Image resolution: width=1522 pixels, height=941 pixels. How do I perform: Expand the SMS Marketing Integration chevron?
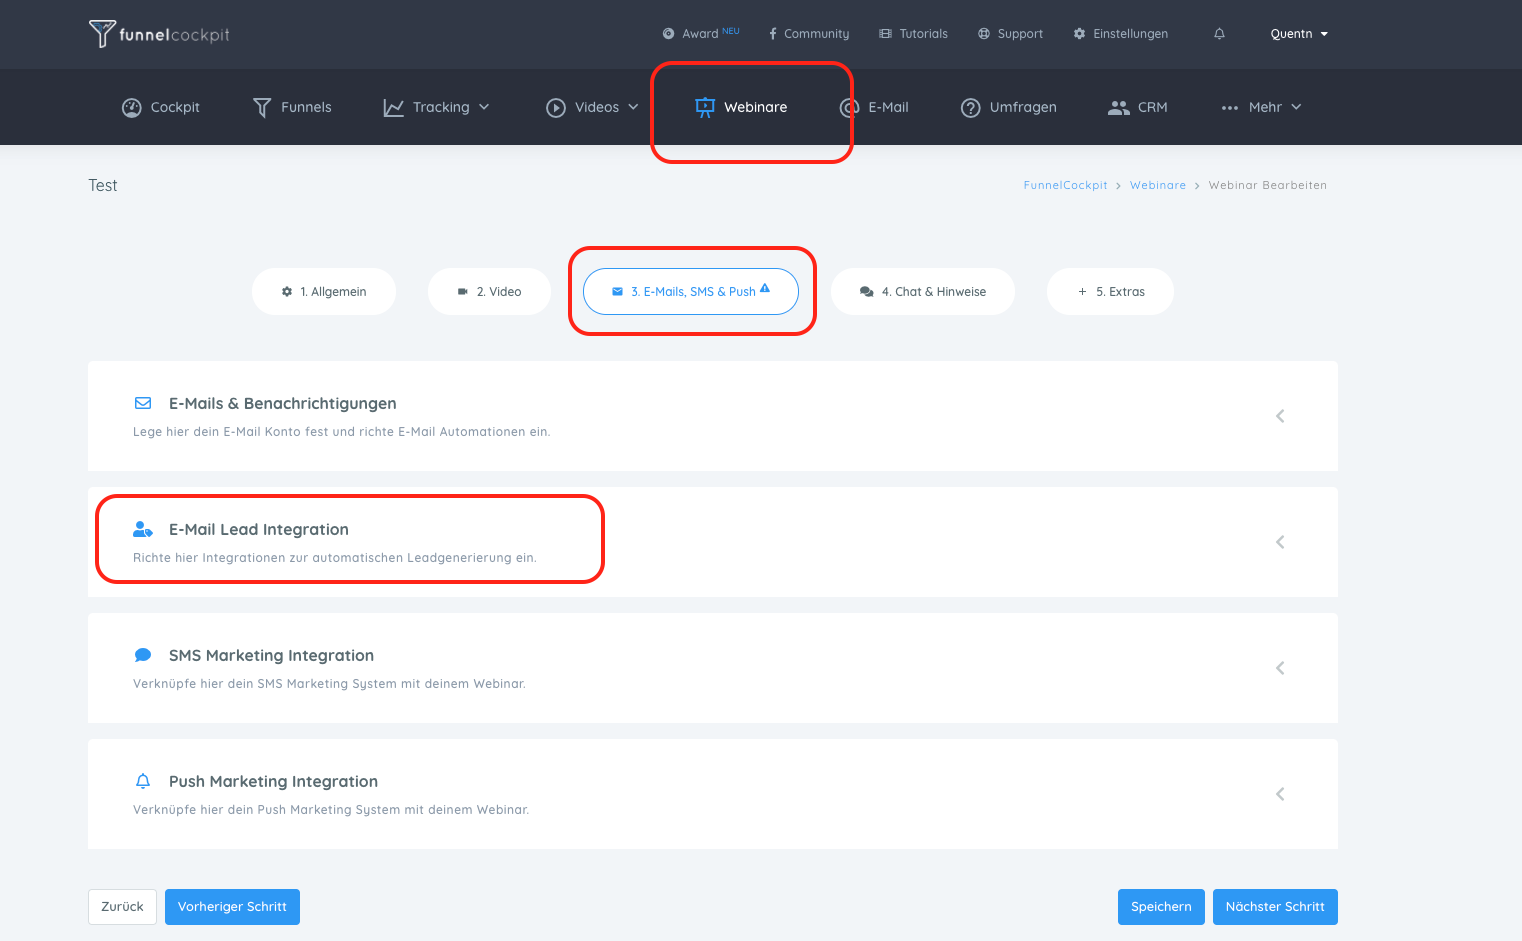tap(1280, 668)
